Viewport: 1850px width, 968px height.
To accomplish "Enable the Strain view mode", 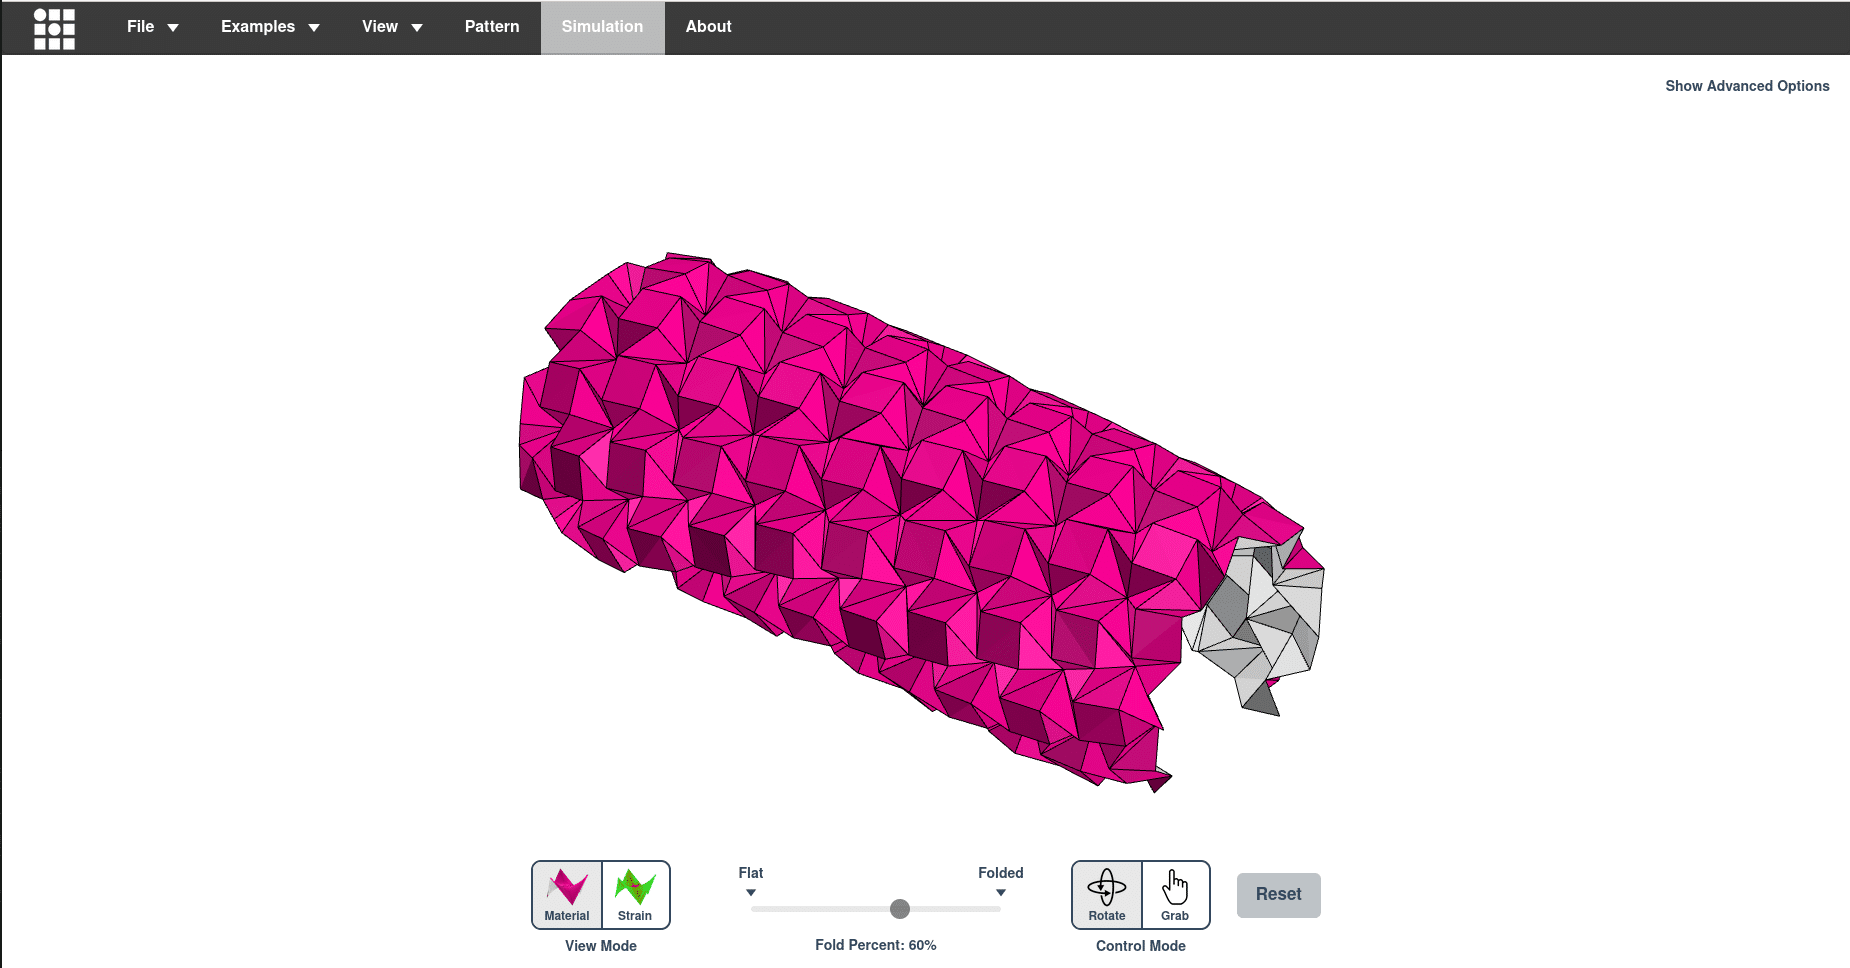I will 635,895.
